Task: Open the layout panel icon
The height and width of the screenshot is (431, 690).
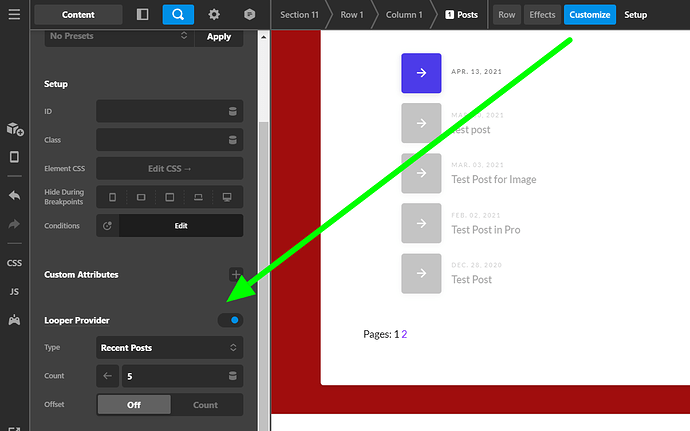Action: click(x=143, y=15)
